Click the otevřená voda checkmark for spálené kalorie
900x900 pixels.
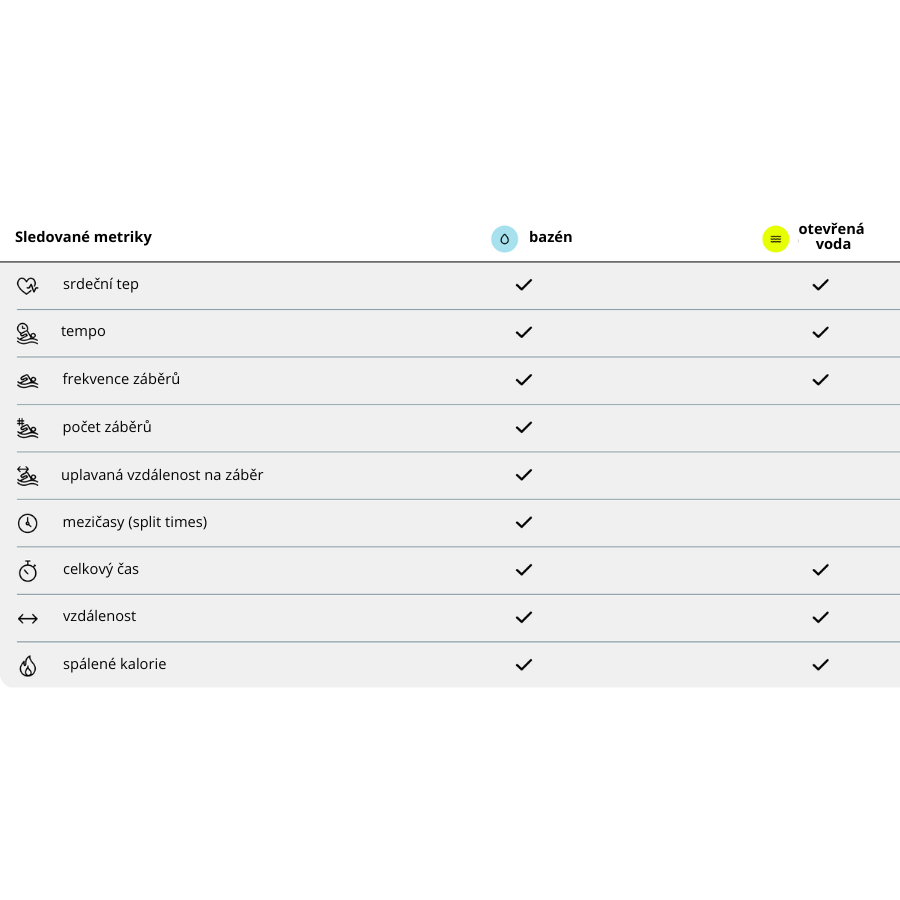tap(820, 665)
